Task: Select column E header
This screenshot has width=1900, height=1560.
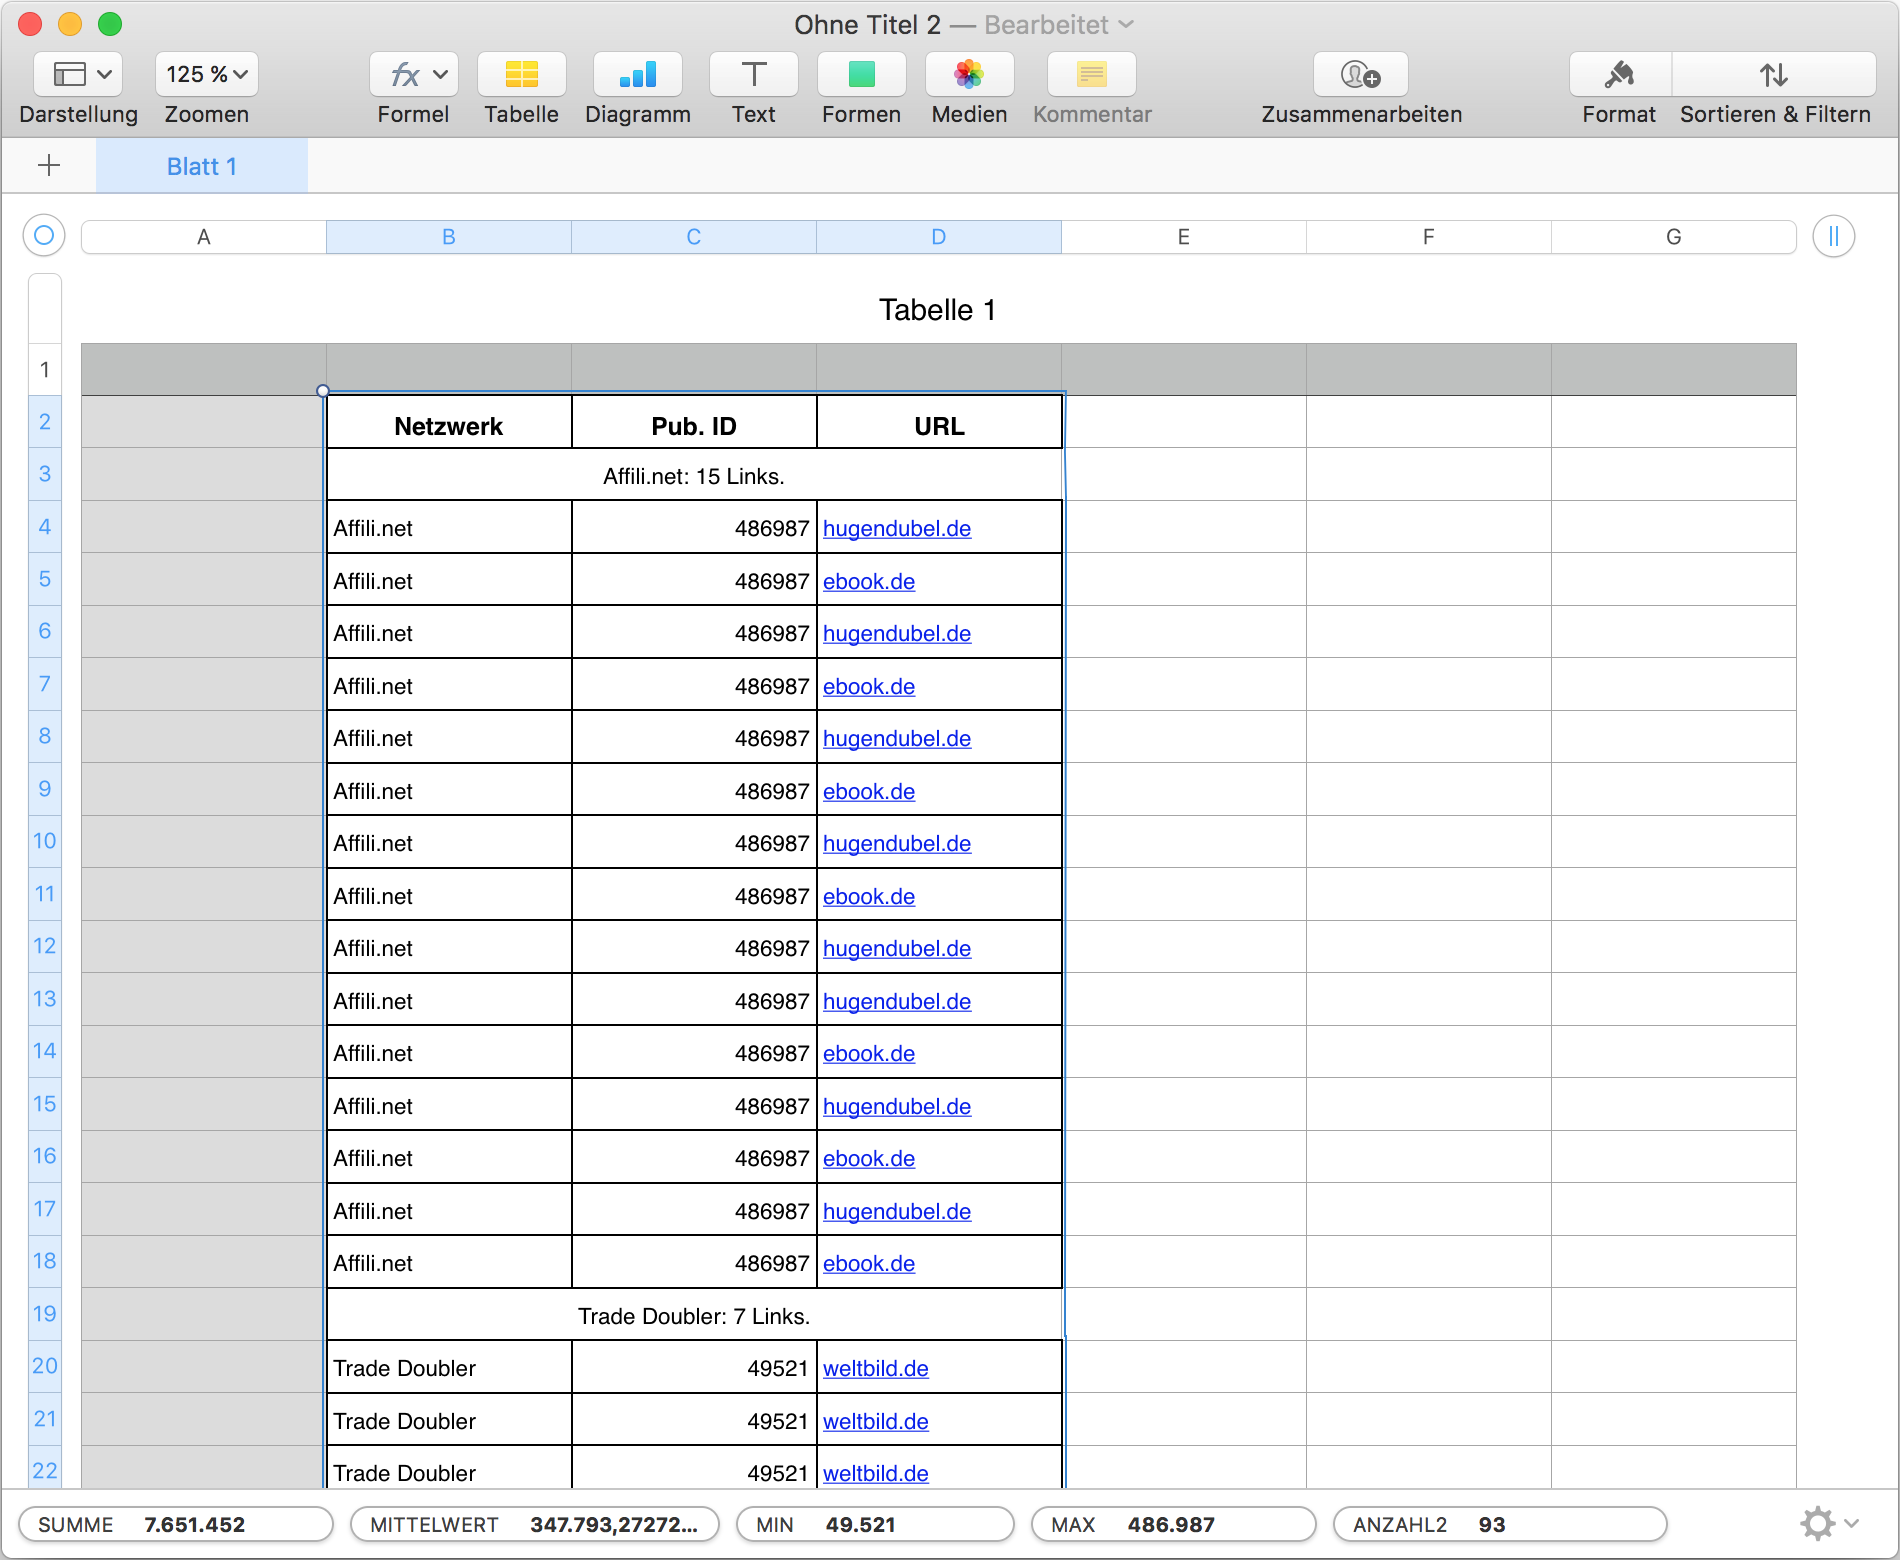Action: tap(1183, 237)
